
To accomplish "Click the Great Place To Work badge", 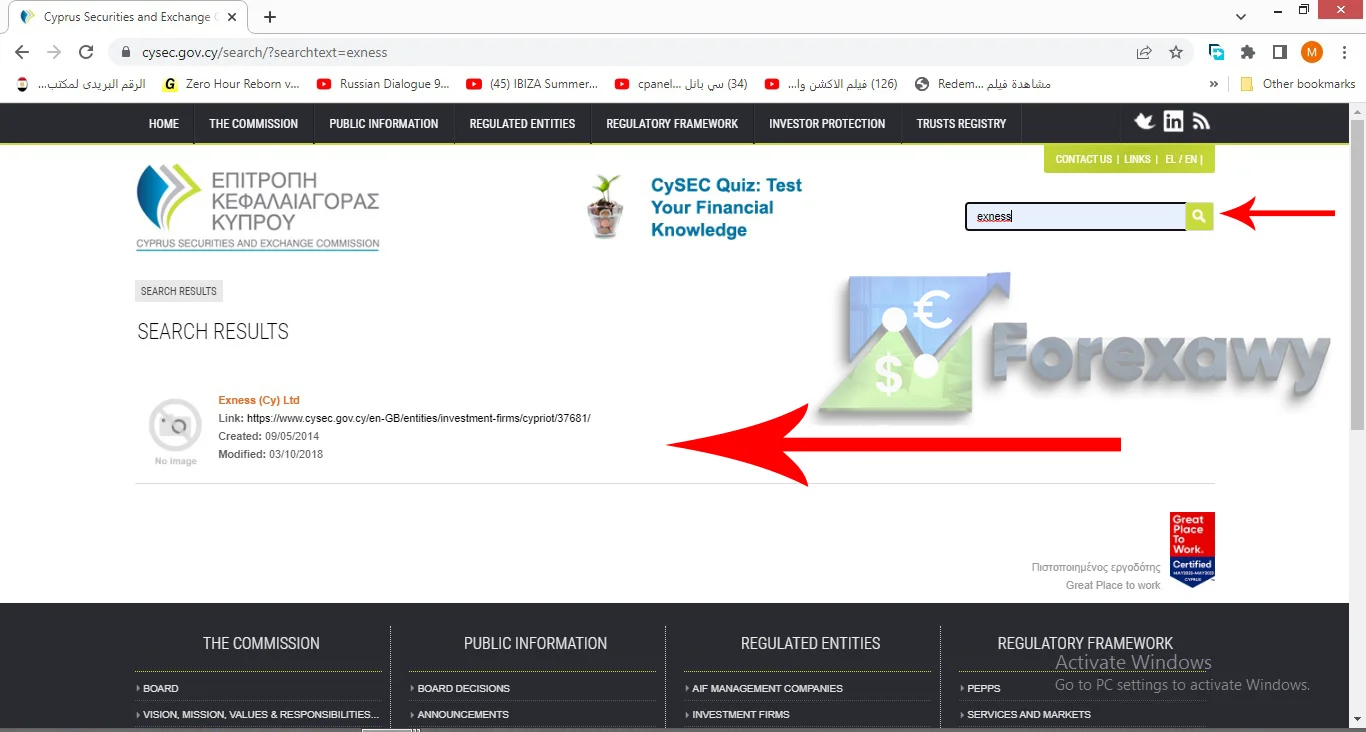I will point(1192,549).
